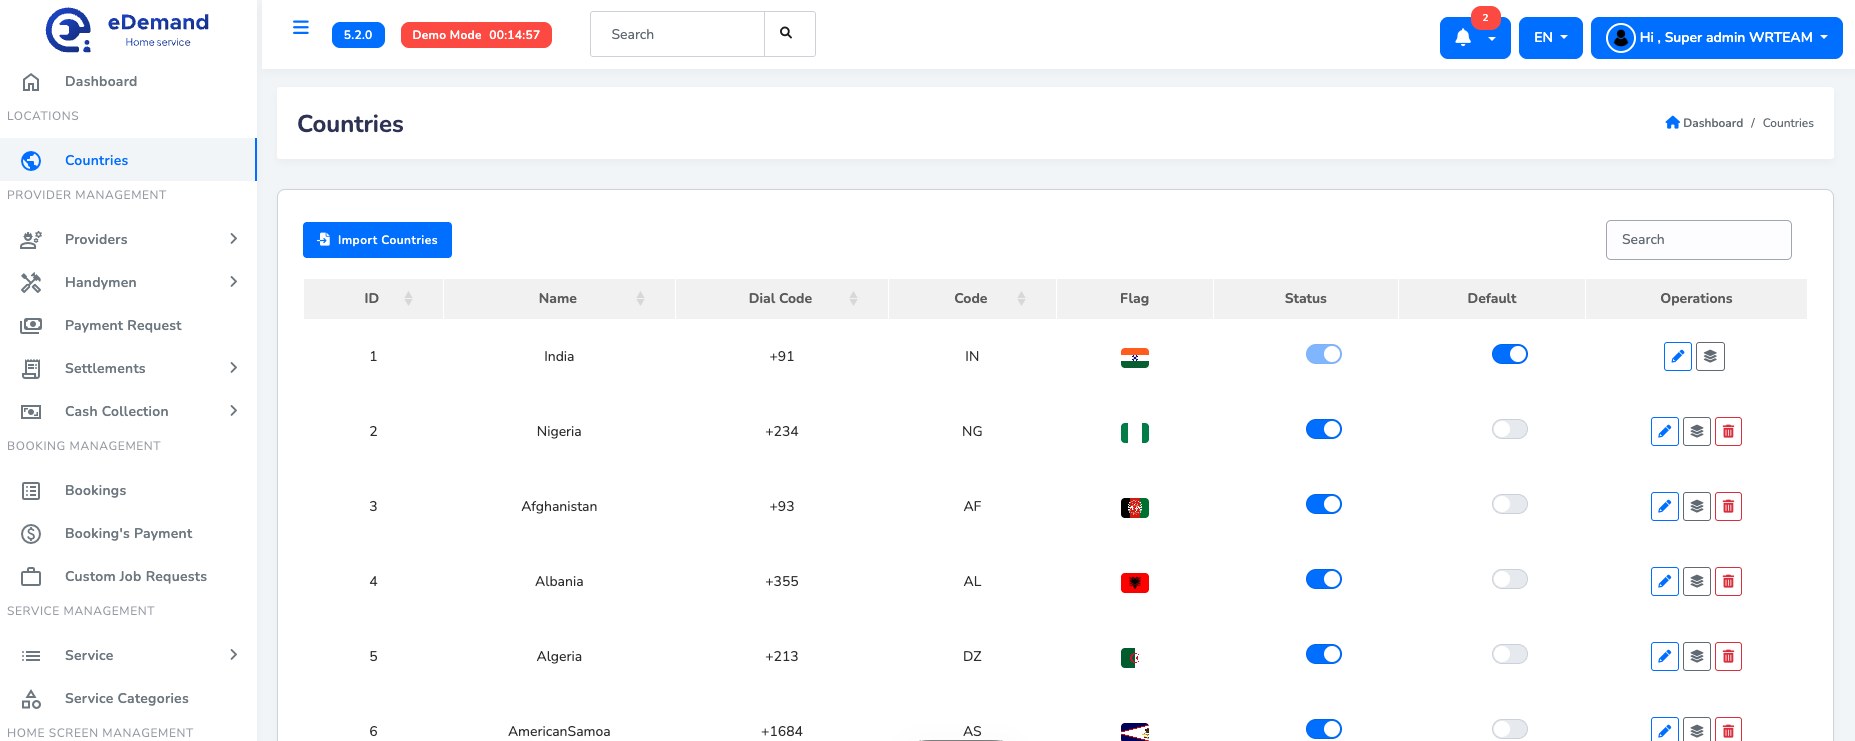1855x741 pixels.
Task: Click the hamburger menu toggle icon
Action: pos(300,28)
